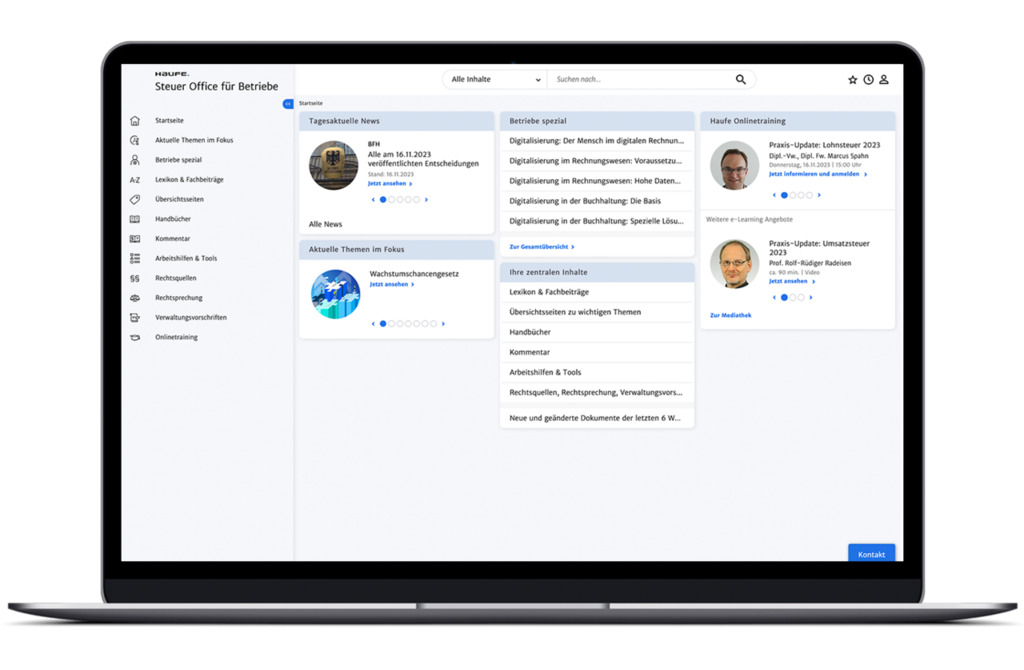The height and width of the screenshot is (670, 1024).
Task: Click the Rolf-Rüdiger Radeisen trainer photo
Action: (735, 264)
